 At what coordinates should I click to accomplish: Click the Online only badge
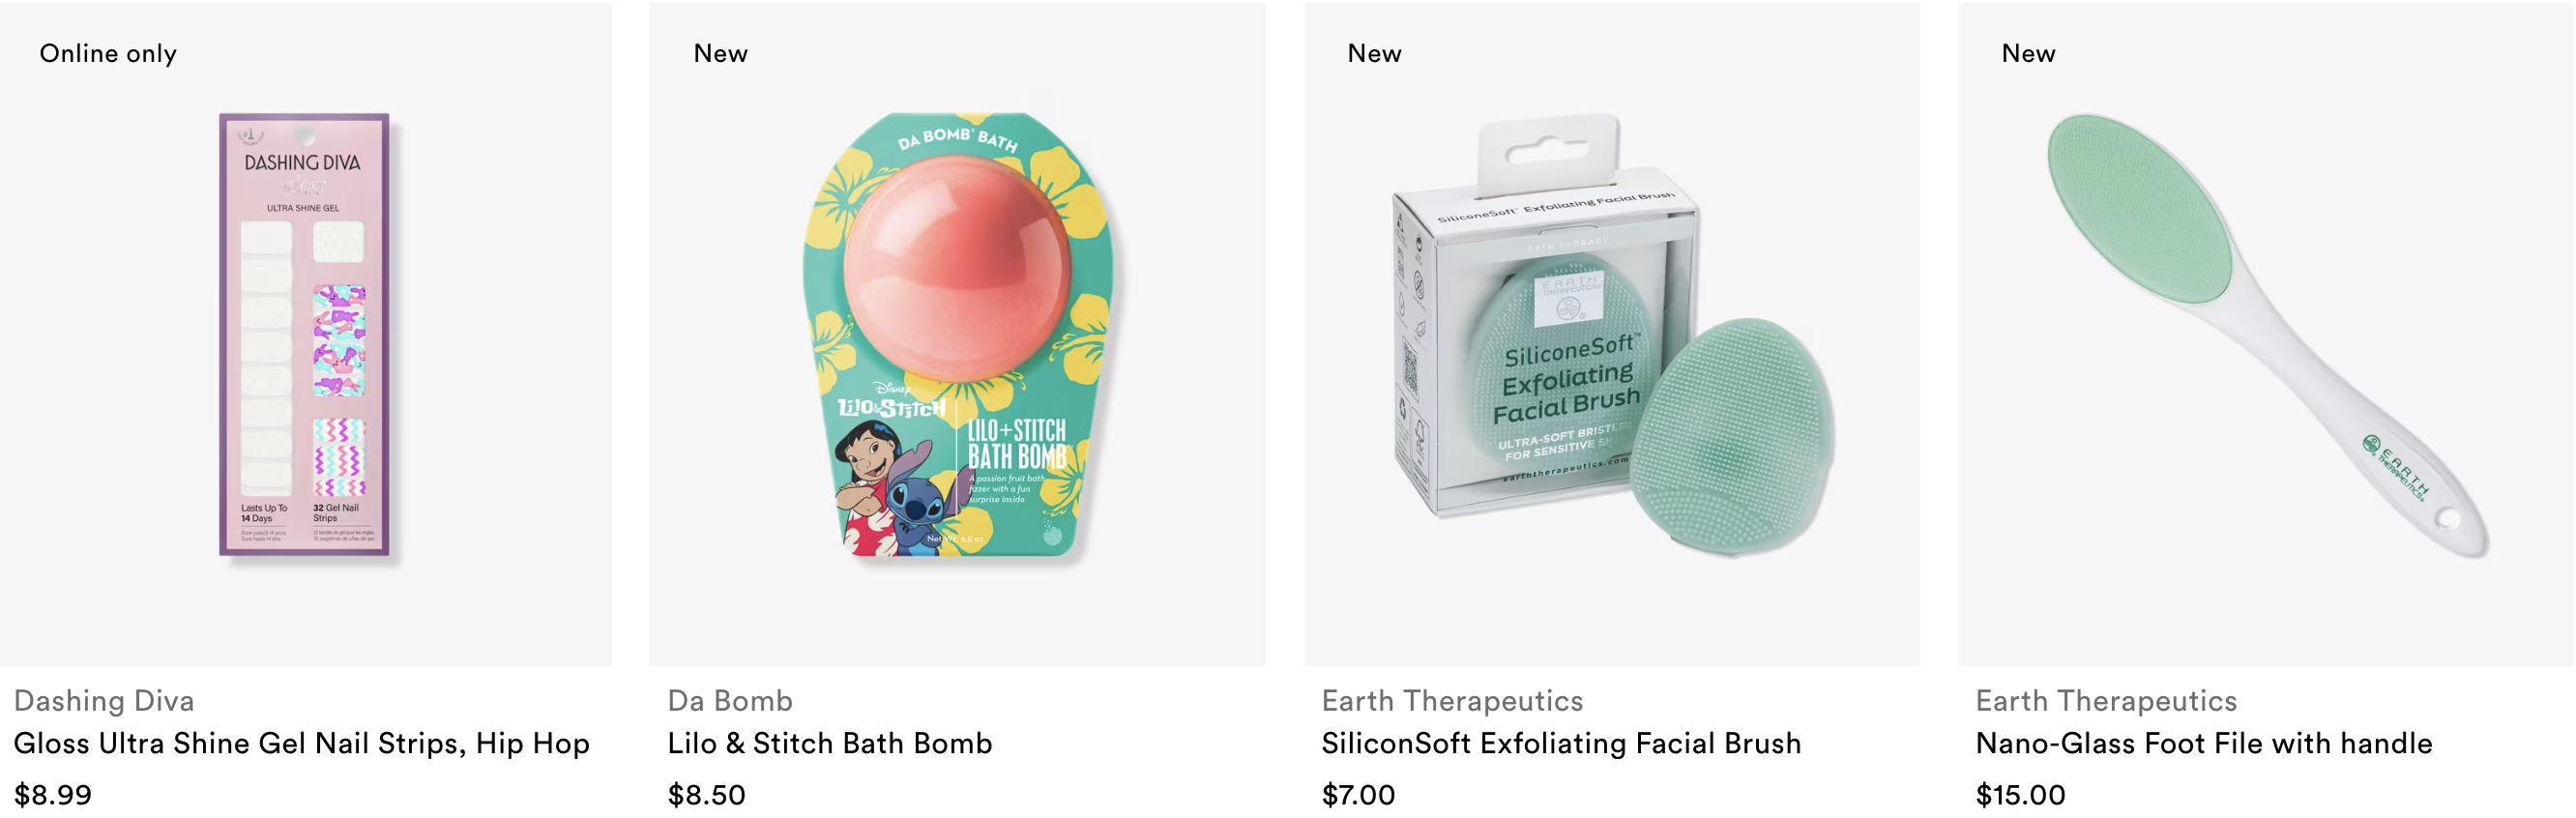pos(108,54)
